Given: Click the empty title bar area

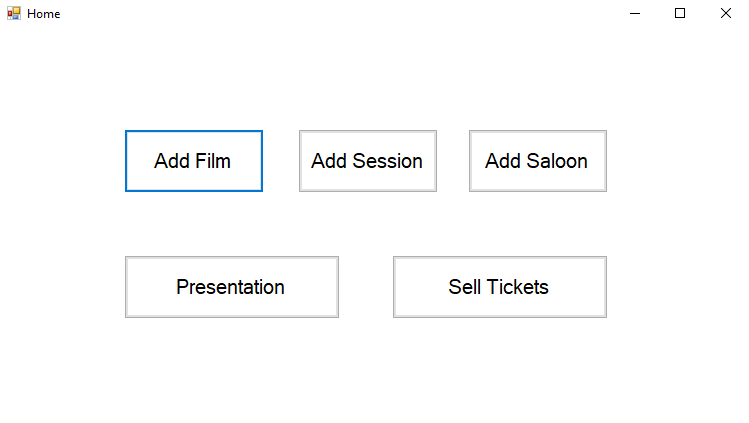Looking at the screenshot, I should coord(330,13).
